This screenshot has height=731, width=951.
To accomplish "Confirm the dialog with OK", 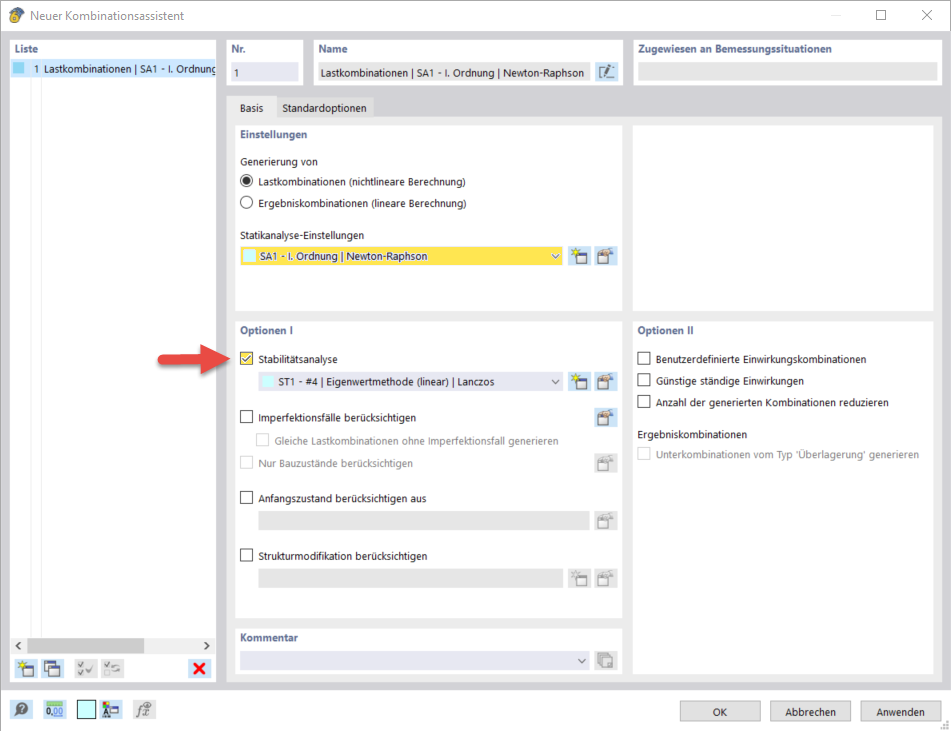I will coord(719,711).
